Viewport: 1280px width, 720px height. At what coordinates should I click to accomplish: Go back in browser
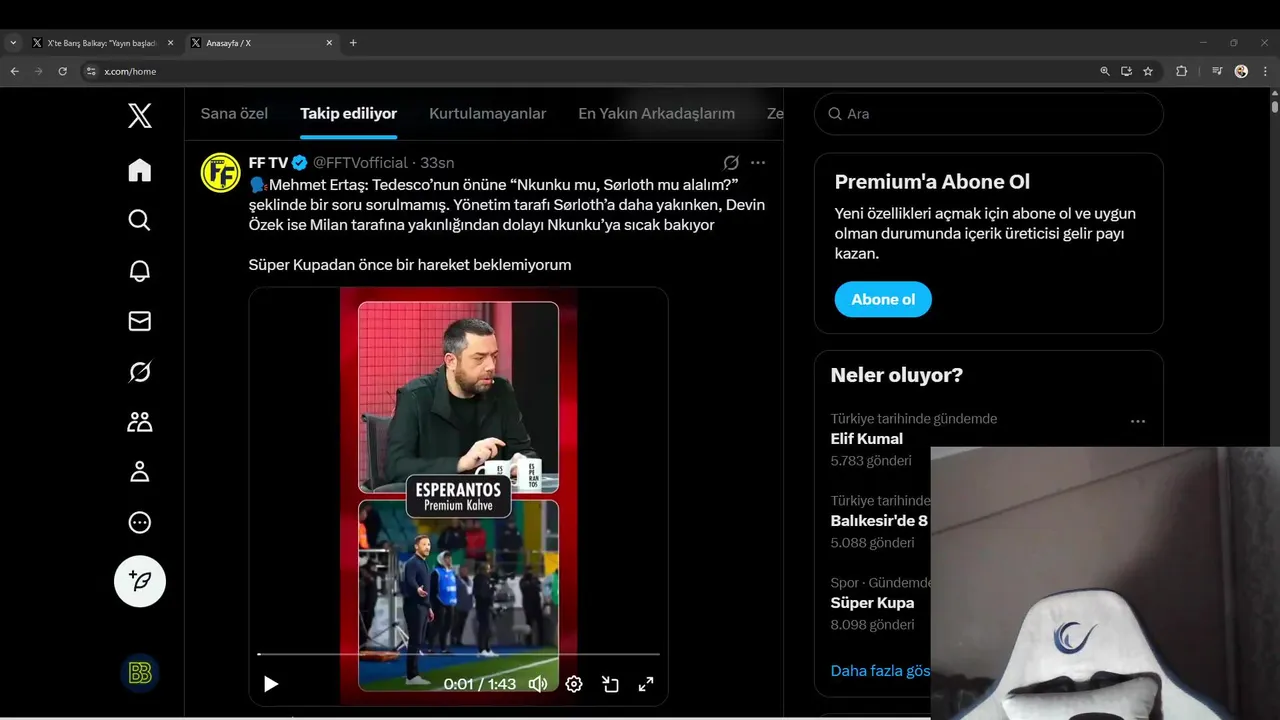click(15, 71)
